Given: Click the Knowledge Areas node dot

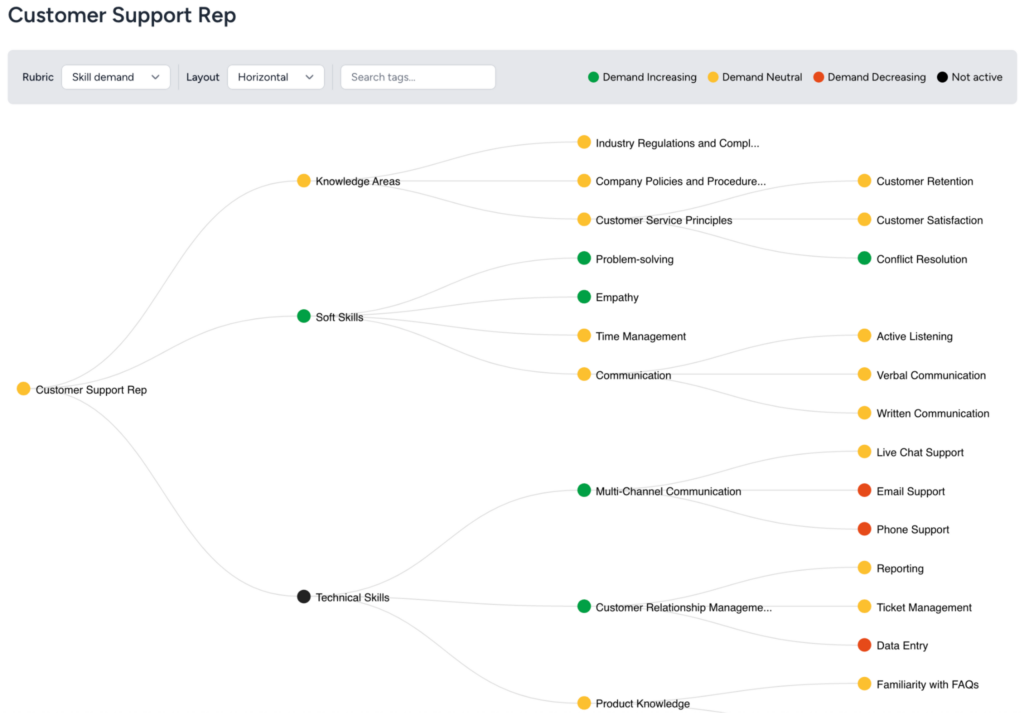Looking at the screenshot, I should click(x=304, y=181).
